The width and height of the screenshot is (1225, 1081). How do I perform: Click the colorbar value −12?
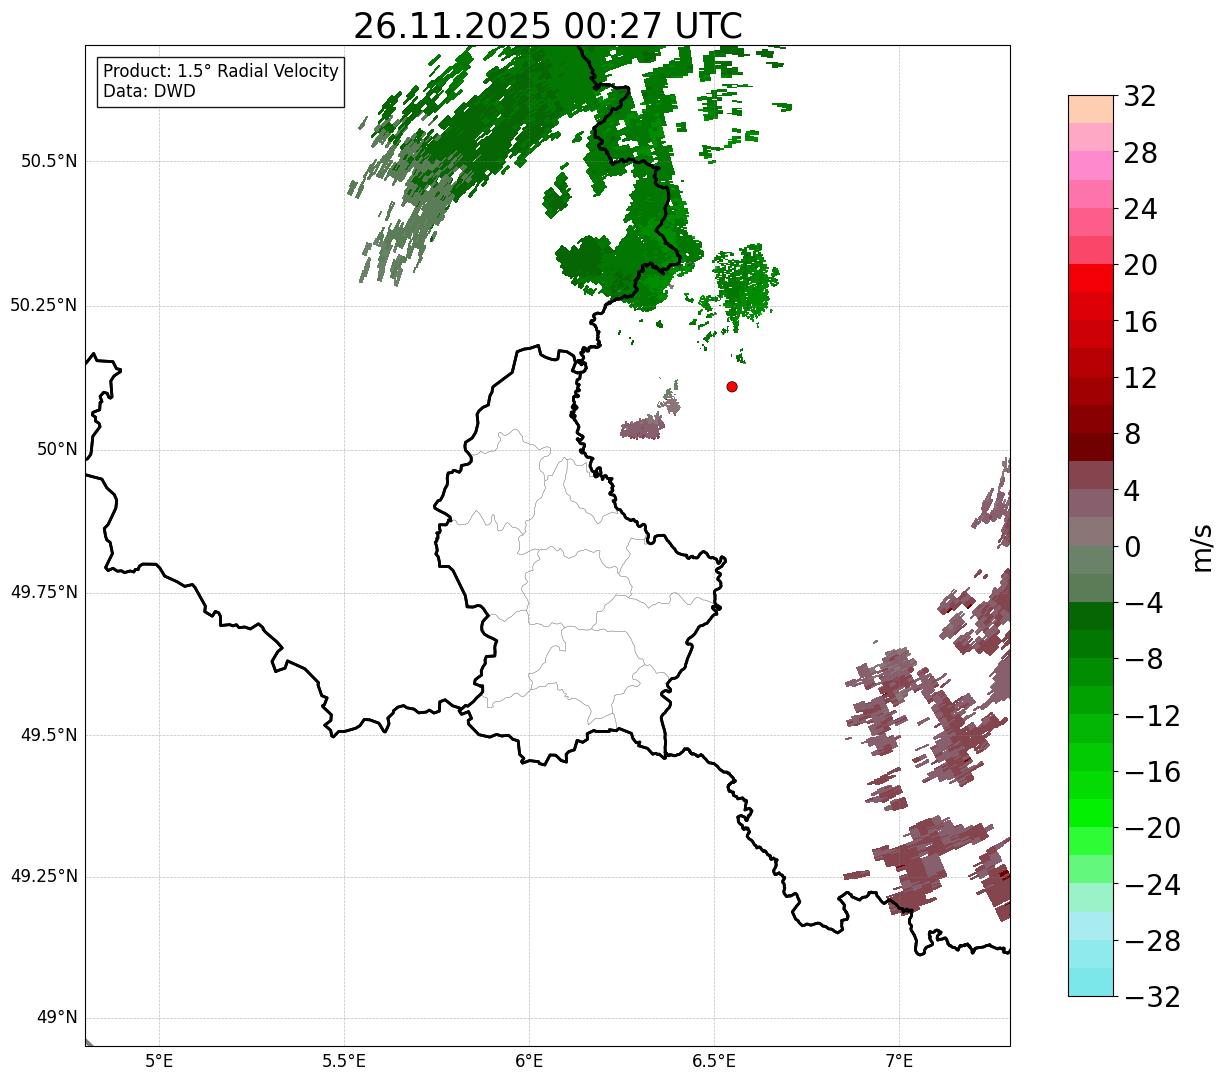point(1152,716)
